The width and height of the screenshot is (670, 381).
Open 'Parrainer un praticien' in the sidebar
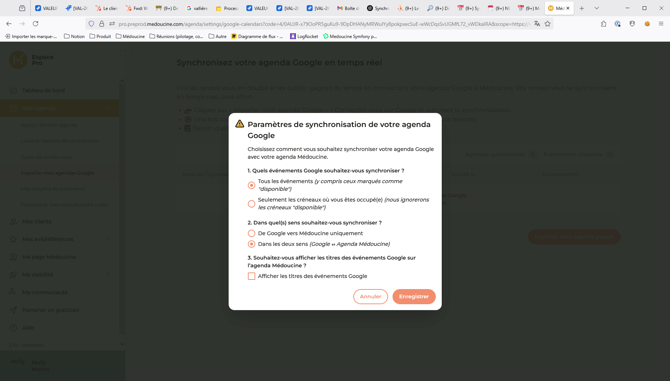pyautogui.click(x=50, y=310)
